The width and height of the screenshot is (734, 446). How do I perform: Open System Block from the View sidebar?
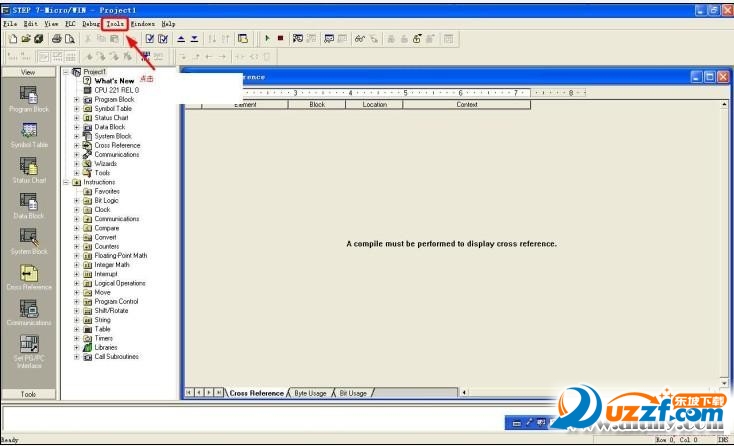(29, 241)
